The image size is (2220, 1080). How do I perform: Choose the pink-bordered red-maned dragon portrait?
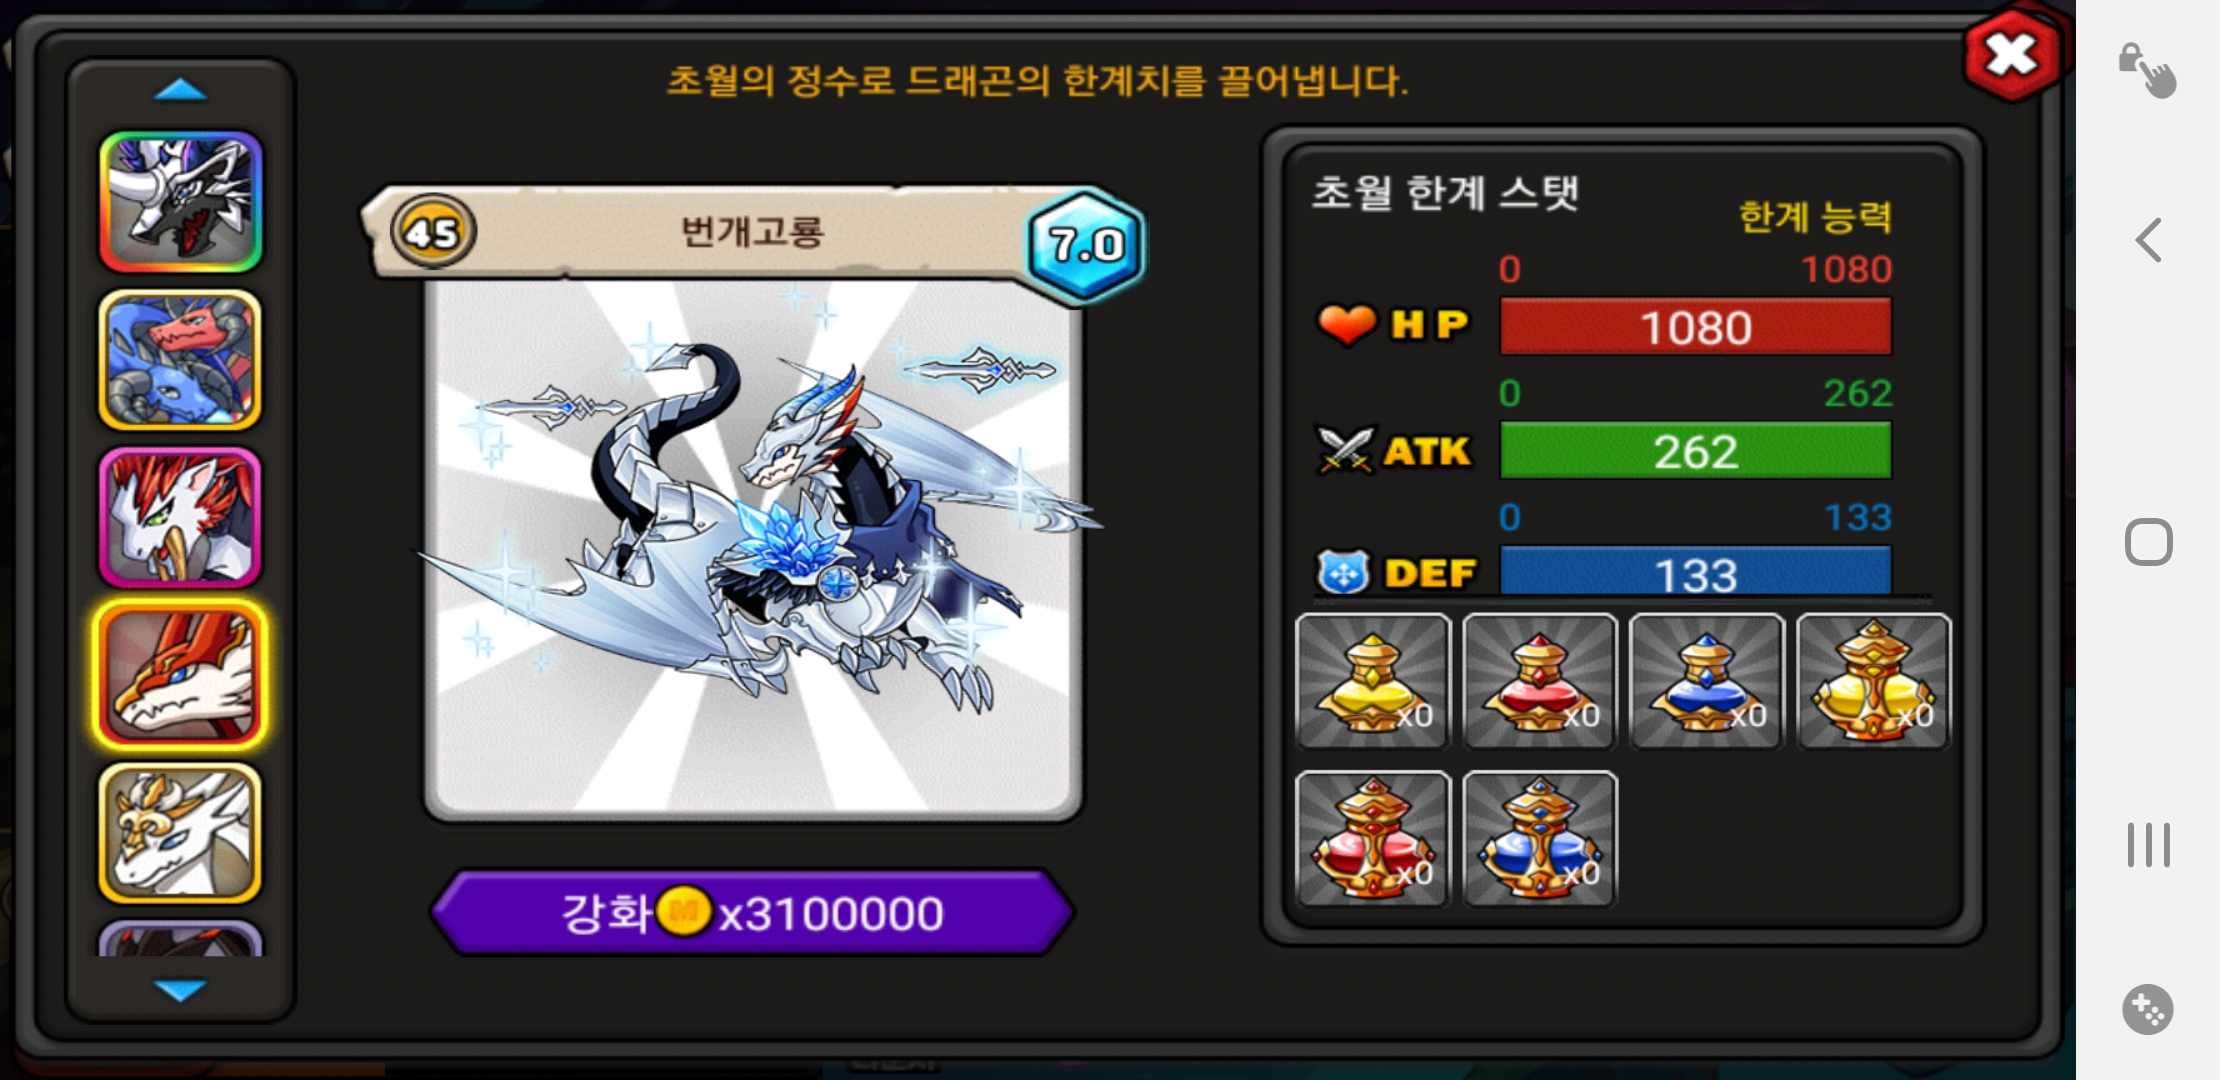point(181,518)
